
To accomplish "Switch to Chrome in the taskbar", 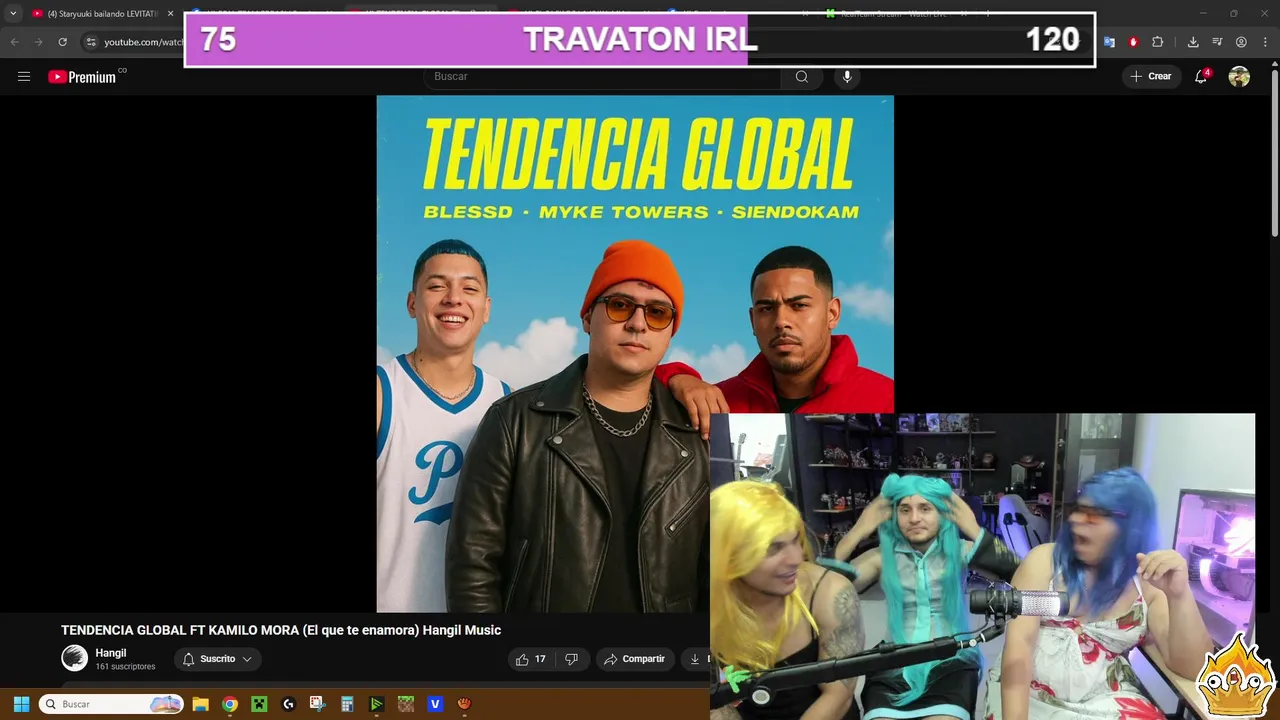I will click(229, 704).
